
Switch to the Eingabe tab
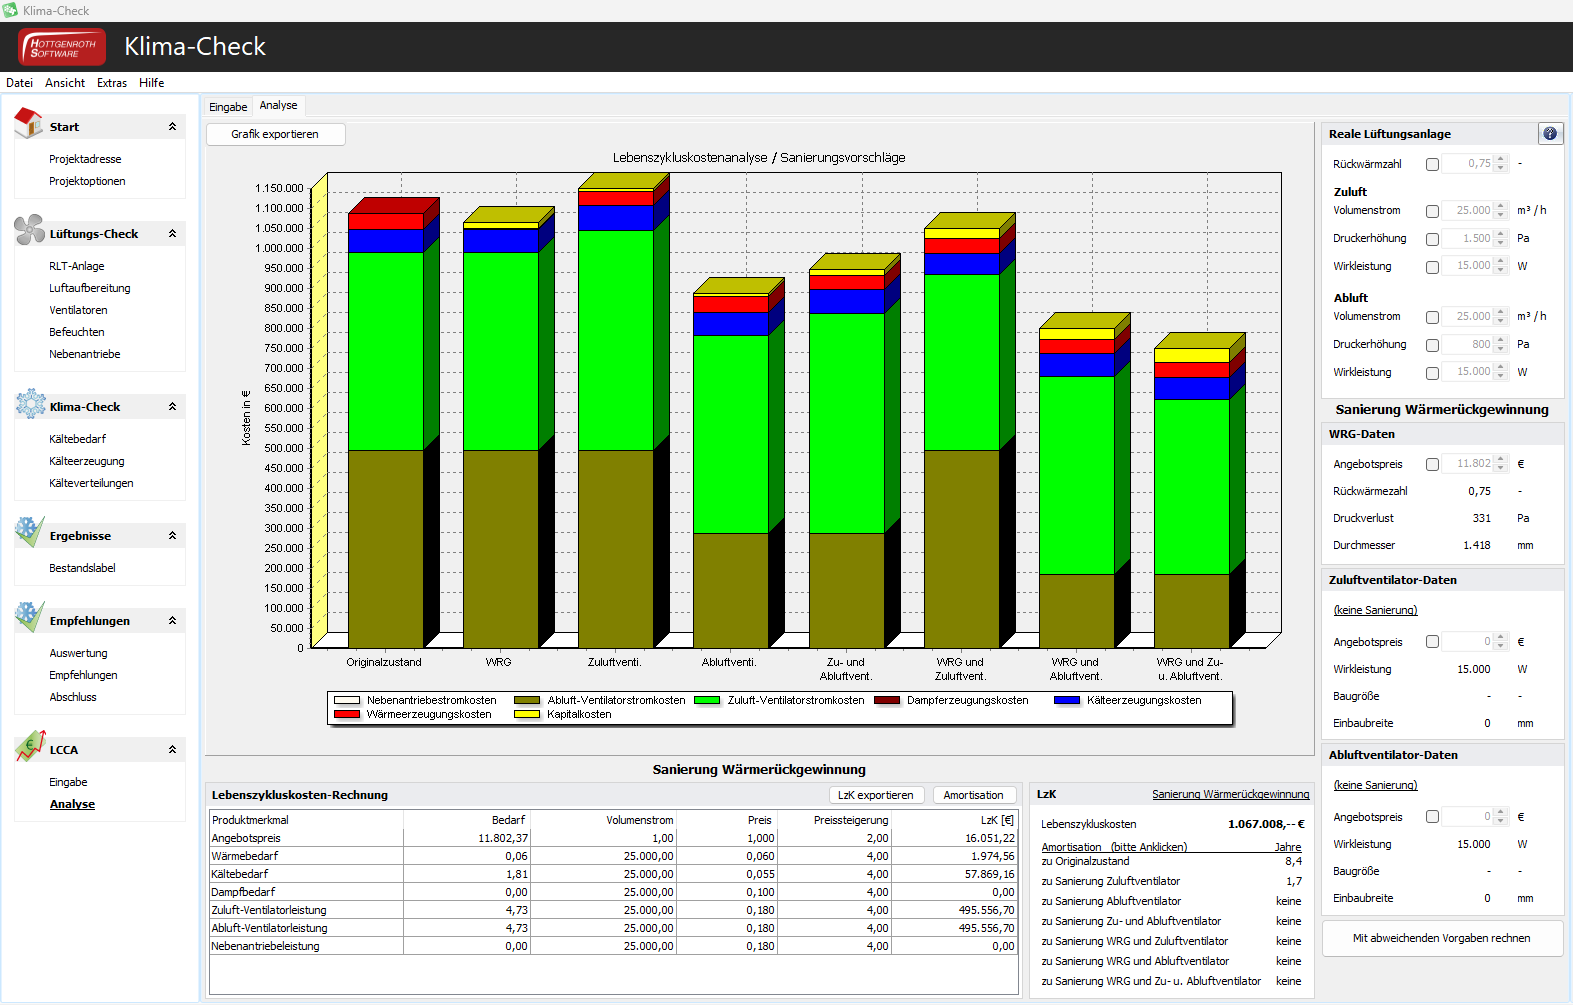(x=228, y=107)
